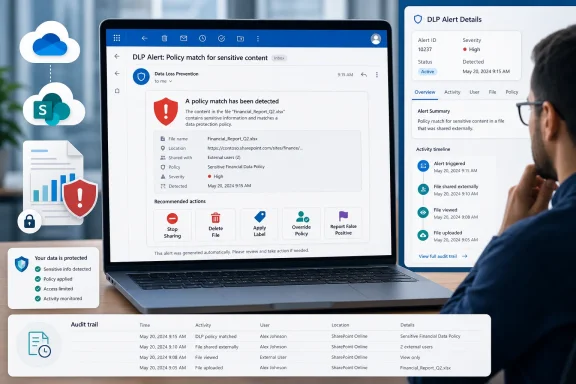The width and height of the screenshot is (576, 384).
Task: Click the sidebar icon below the back arrows
Action: click(117, 91)
